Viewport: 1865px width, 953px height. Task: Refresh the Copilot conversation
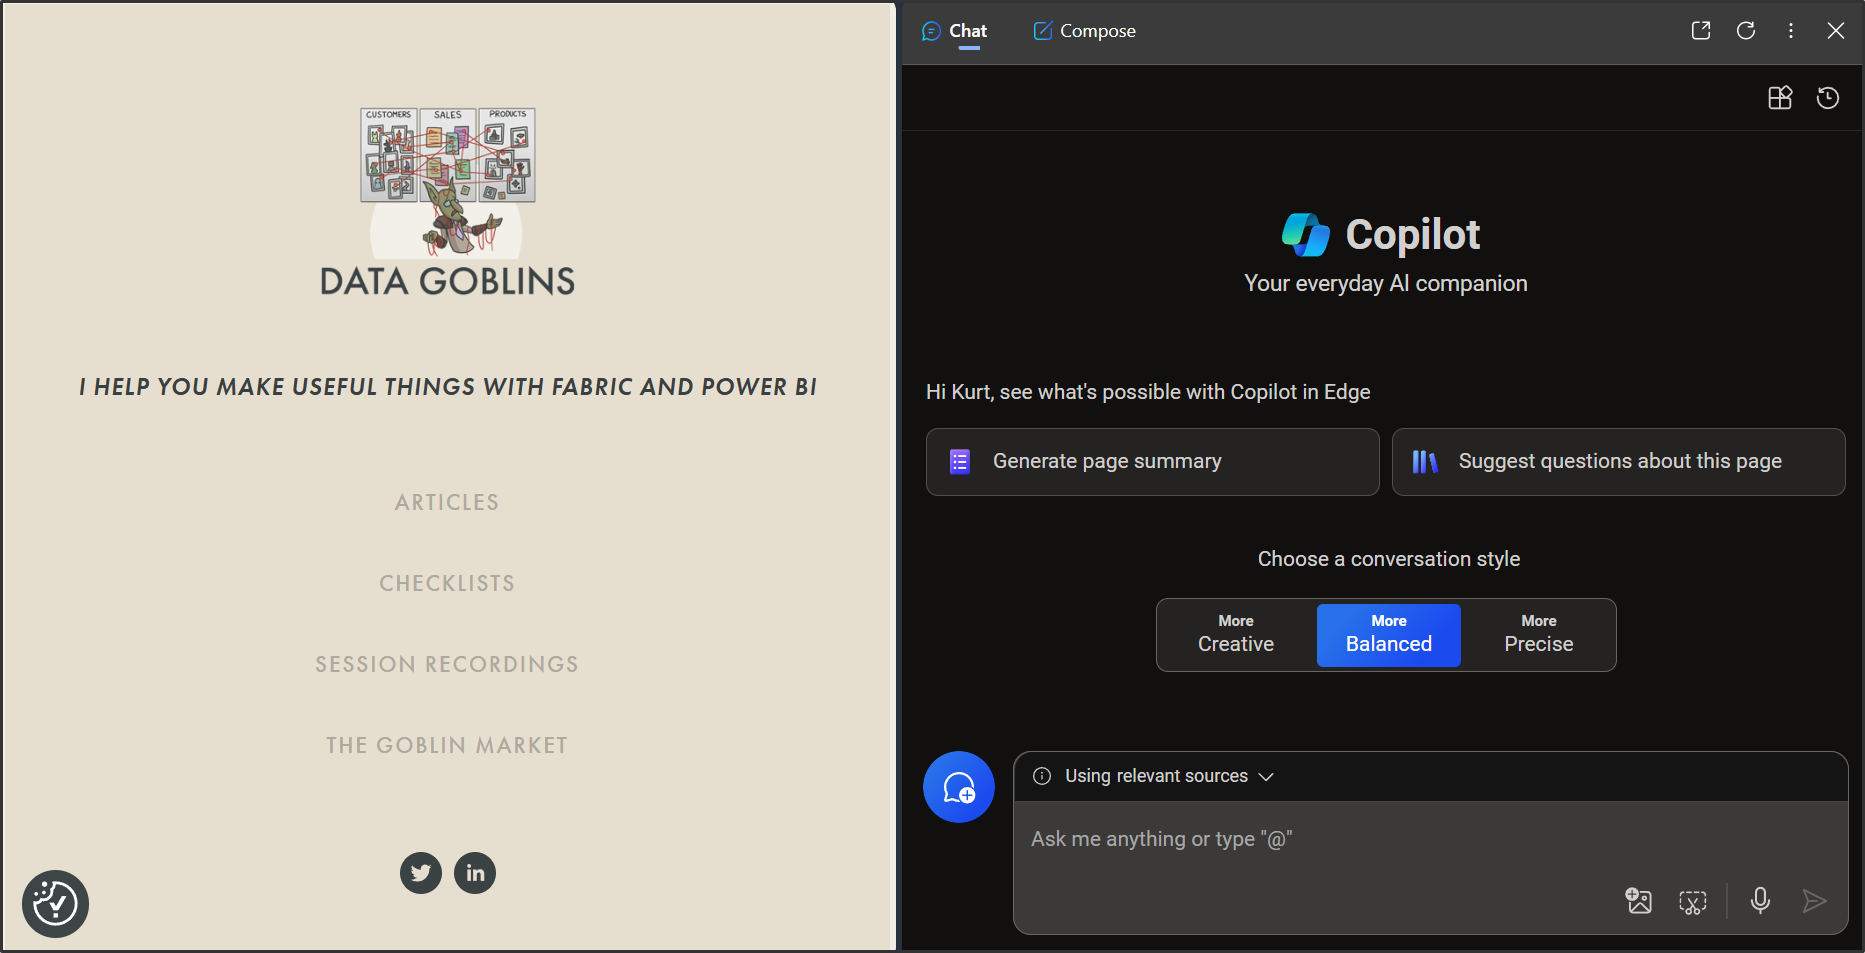(1746, 30)
